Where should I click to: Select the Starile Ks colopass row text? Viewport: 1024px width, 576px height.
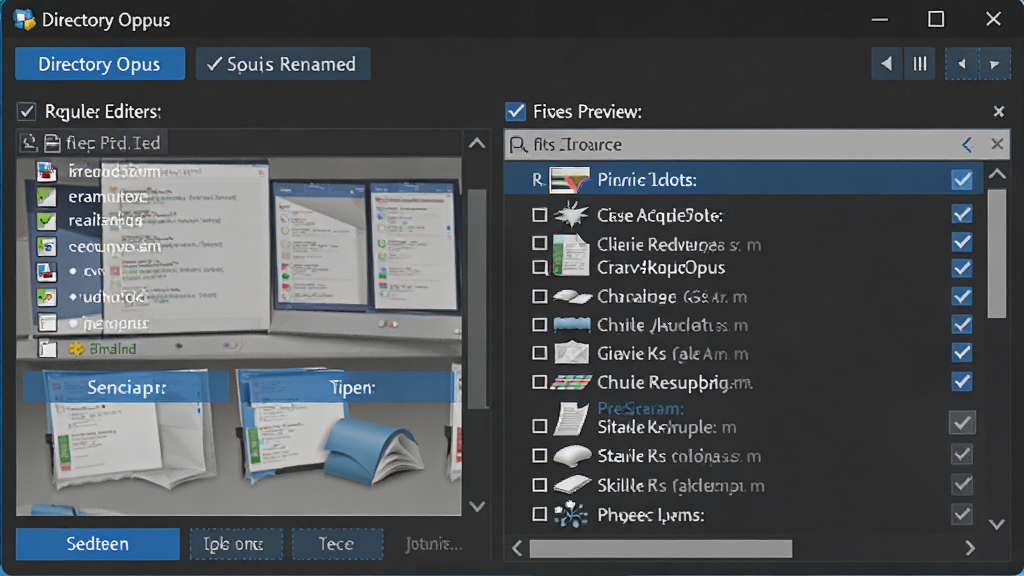[x=679, y=456]
